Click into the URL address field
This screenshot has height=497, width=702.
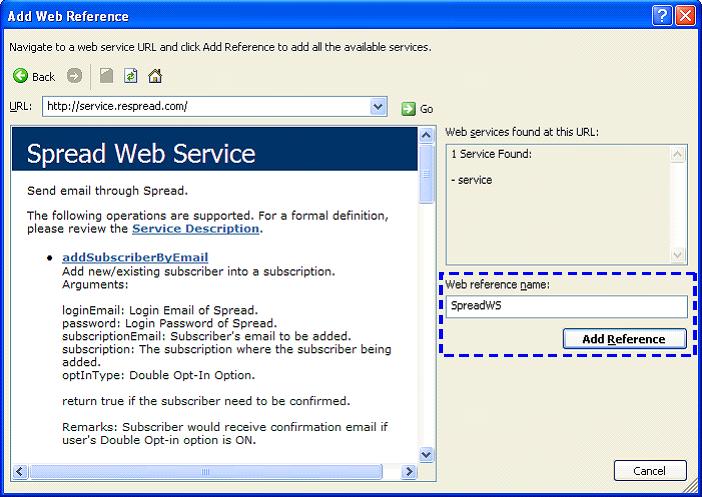pos(207,107)
